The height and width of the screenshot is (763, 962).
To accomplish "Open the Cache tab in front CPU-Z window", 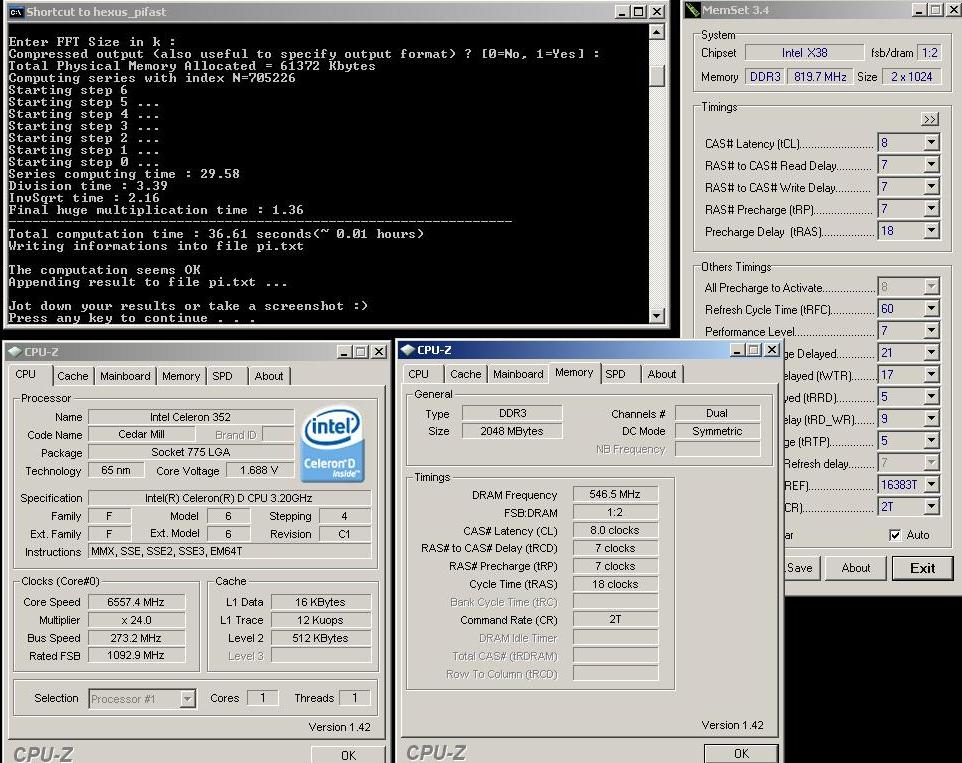I will pyautogui.click(x=466, y=374).
